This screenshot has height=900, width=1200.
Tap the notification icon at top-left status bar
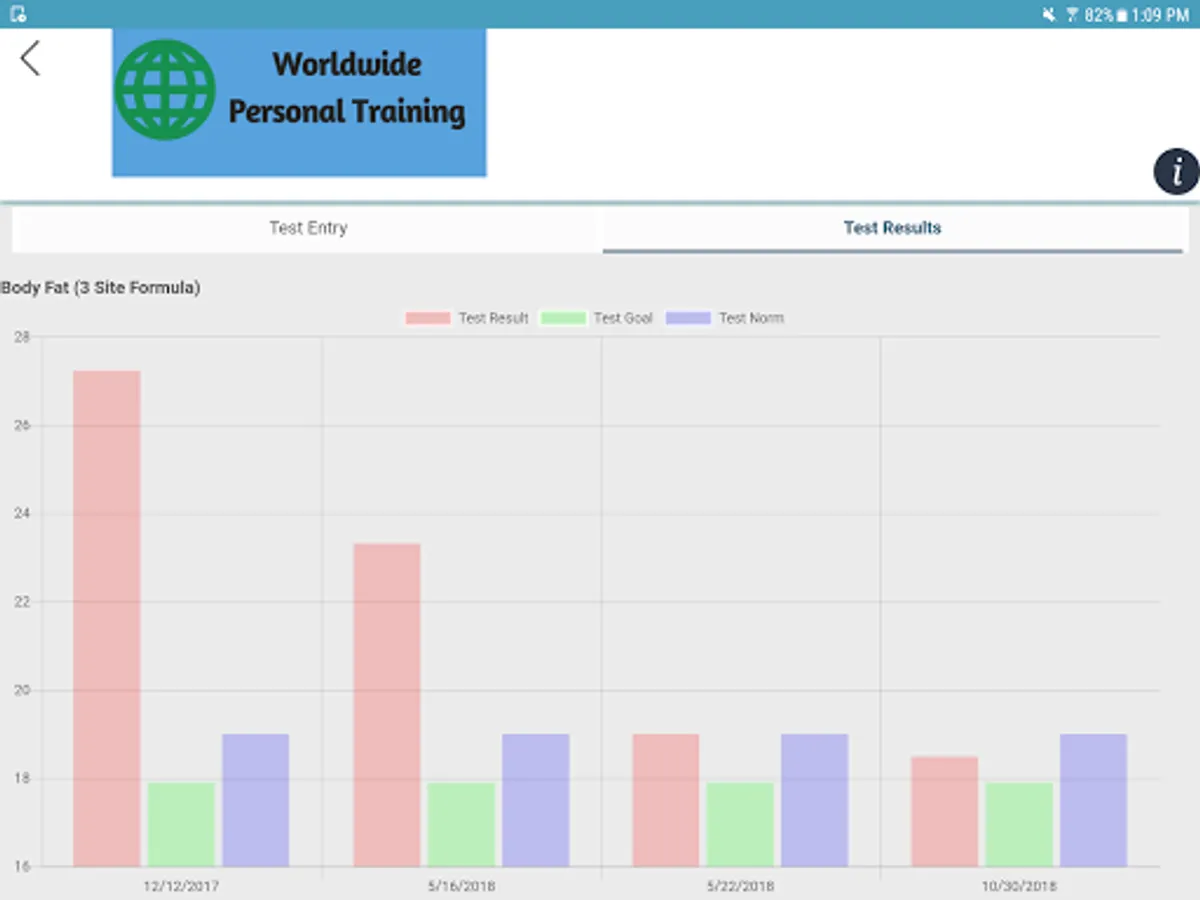tap(18, 14)
